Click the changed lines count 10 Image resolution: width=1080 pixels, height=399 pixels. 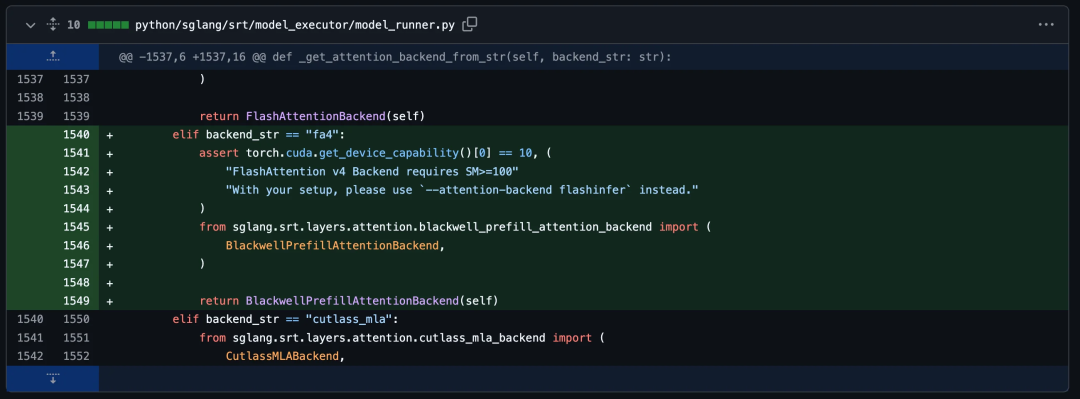point(74,25)
